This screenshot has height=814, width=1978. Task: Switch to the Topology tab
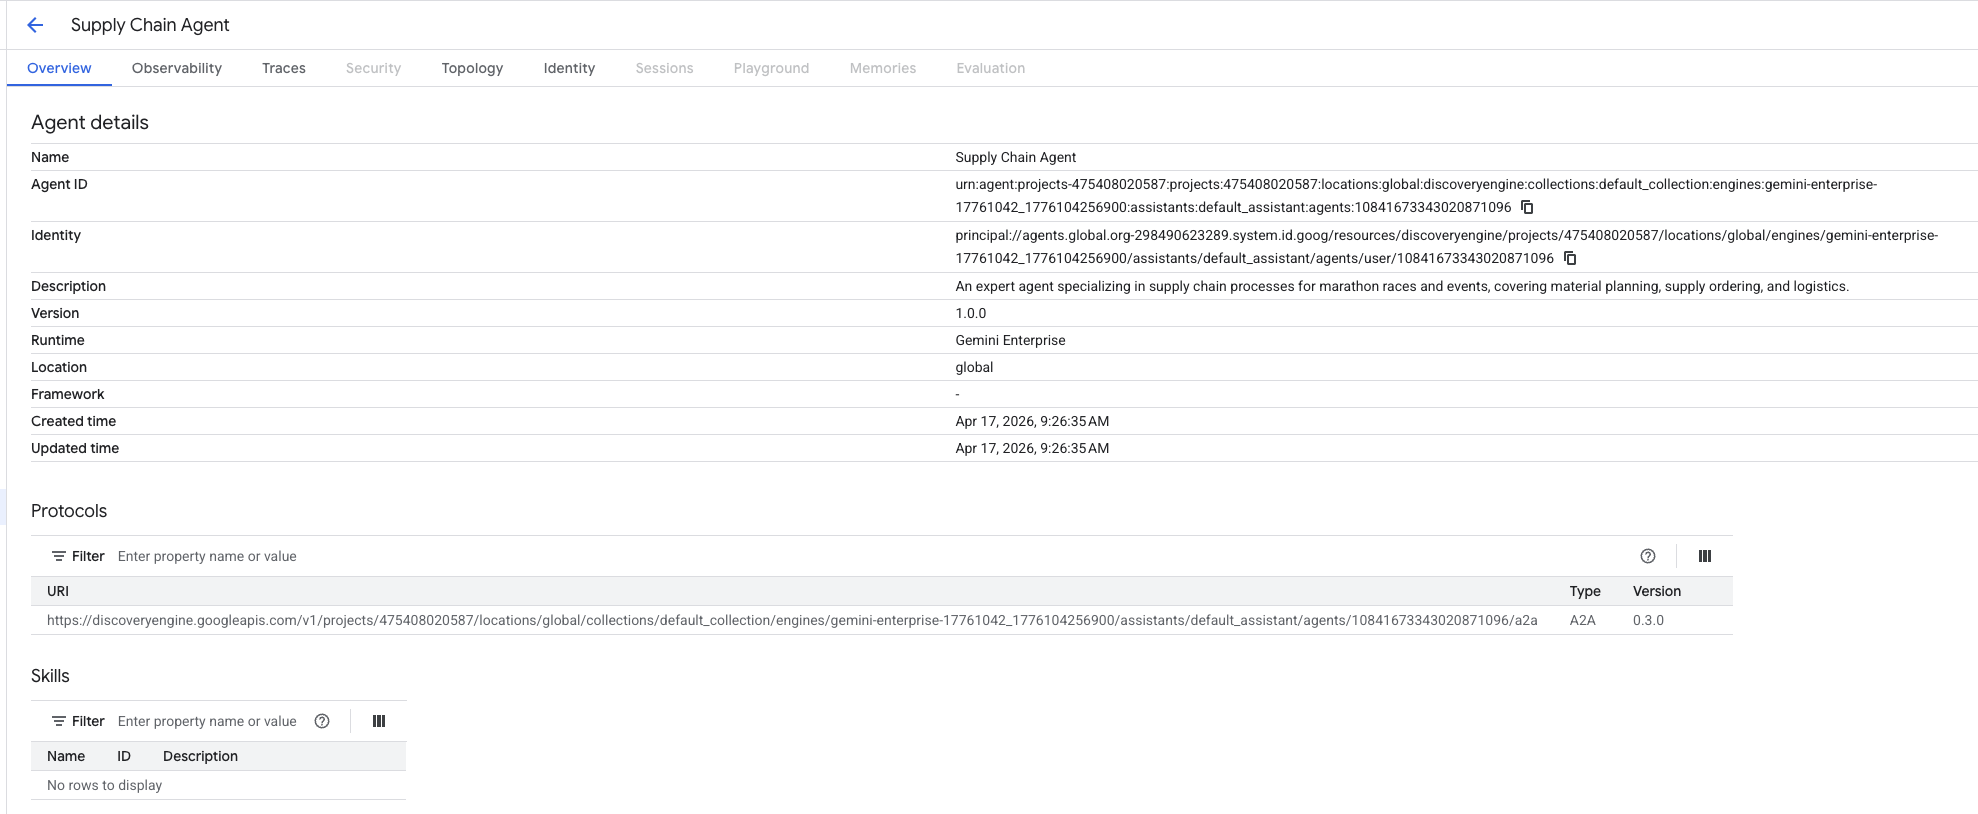click(x=472, y=68)
